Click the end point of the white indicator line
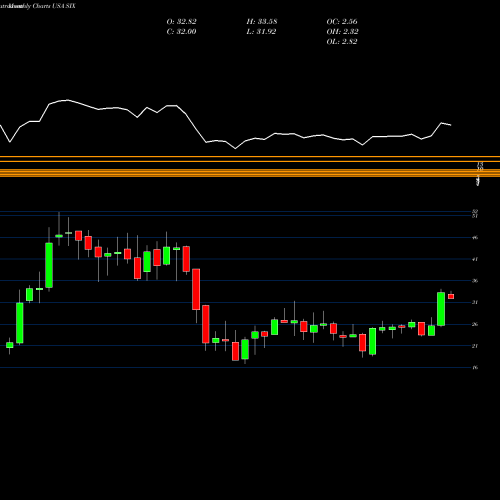This screenshot has width=500, height=500. click(x=451, y=125)
